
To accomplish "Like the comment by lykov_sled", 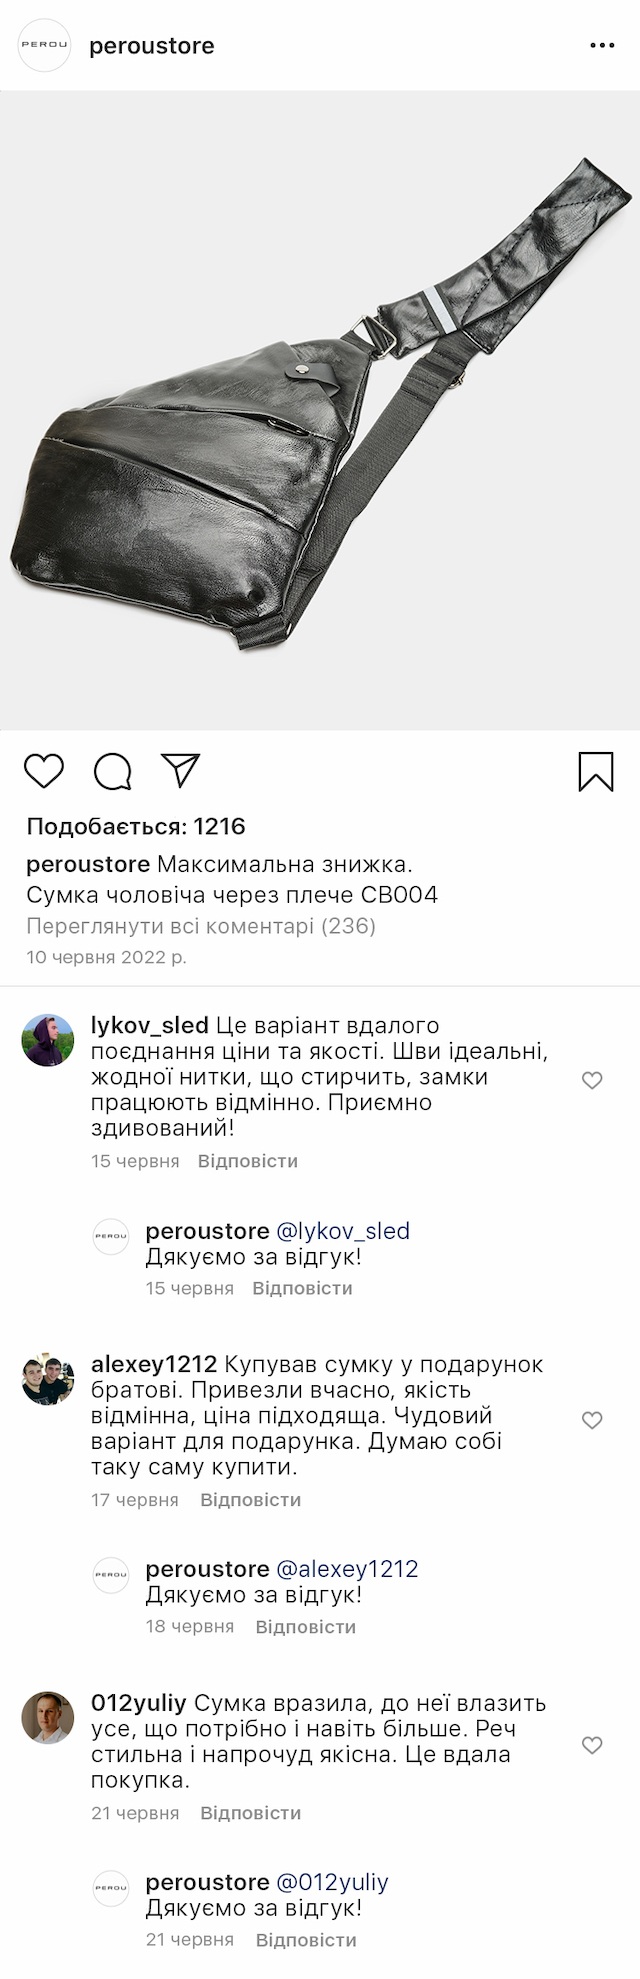I will pos(592,1080).
